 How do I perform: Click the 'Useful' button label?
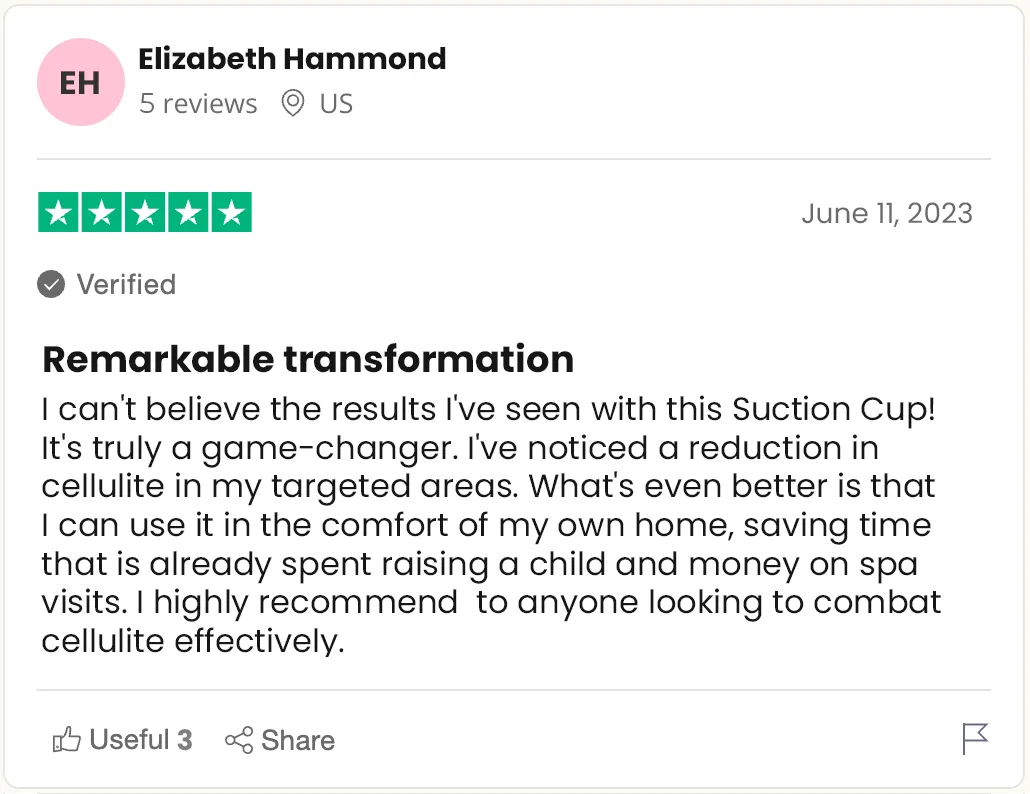pyautogui.click(x=129, y=739)
